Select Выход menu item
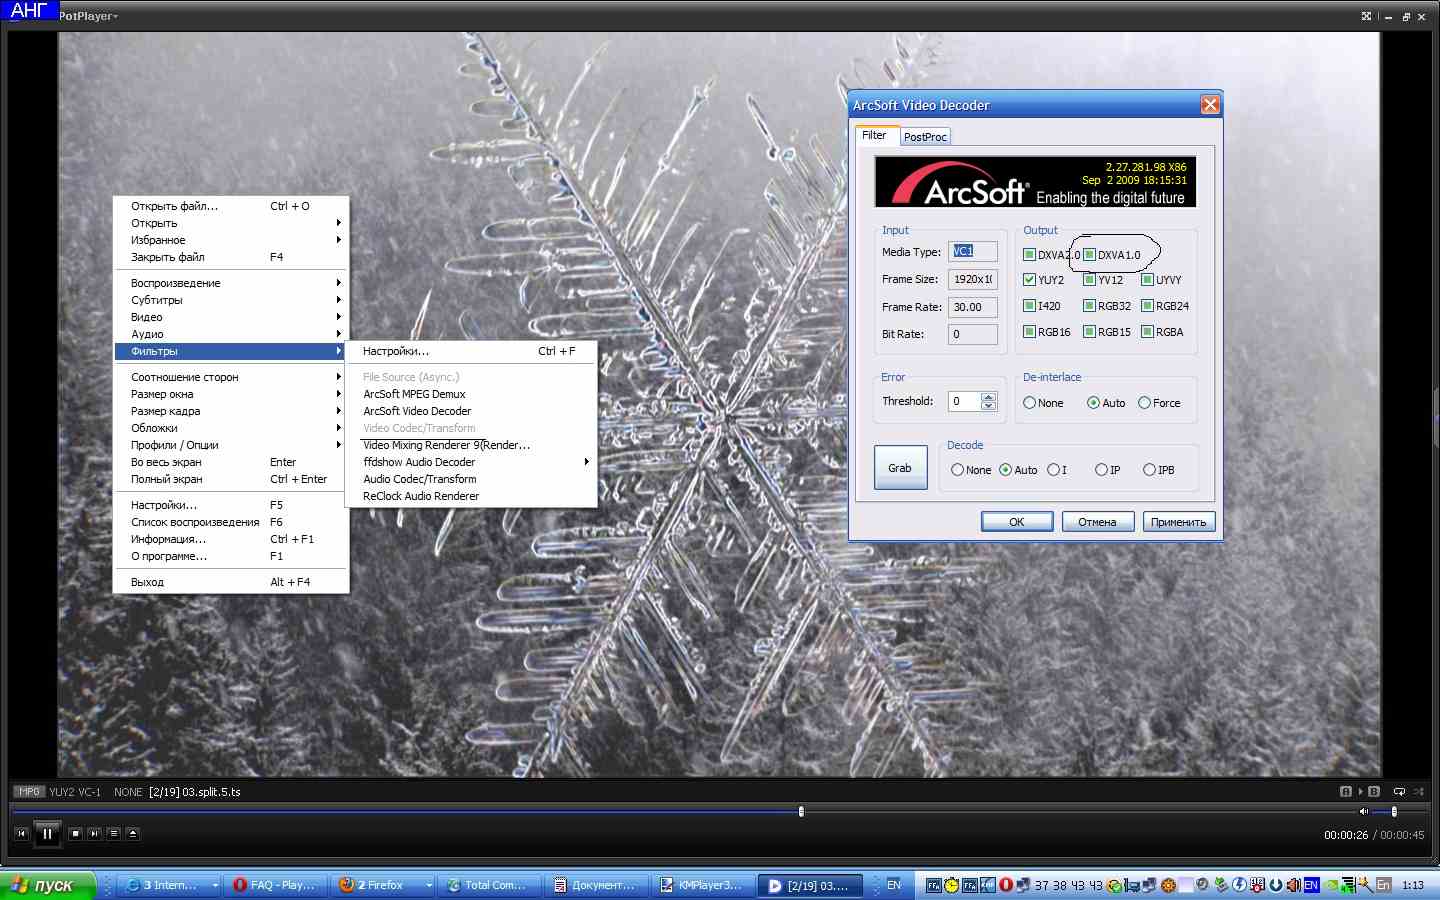The height and width of the screenshot is (900, 1440). (x=231, y=582)
